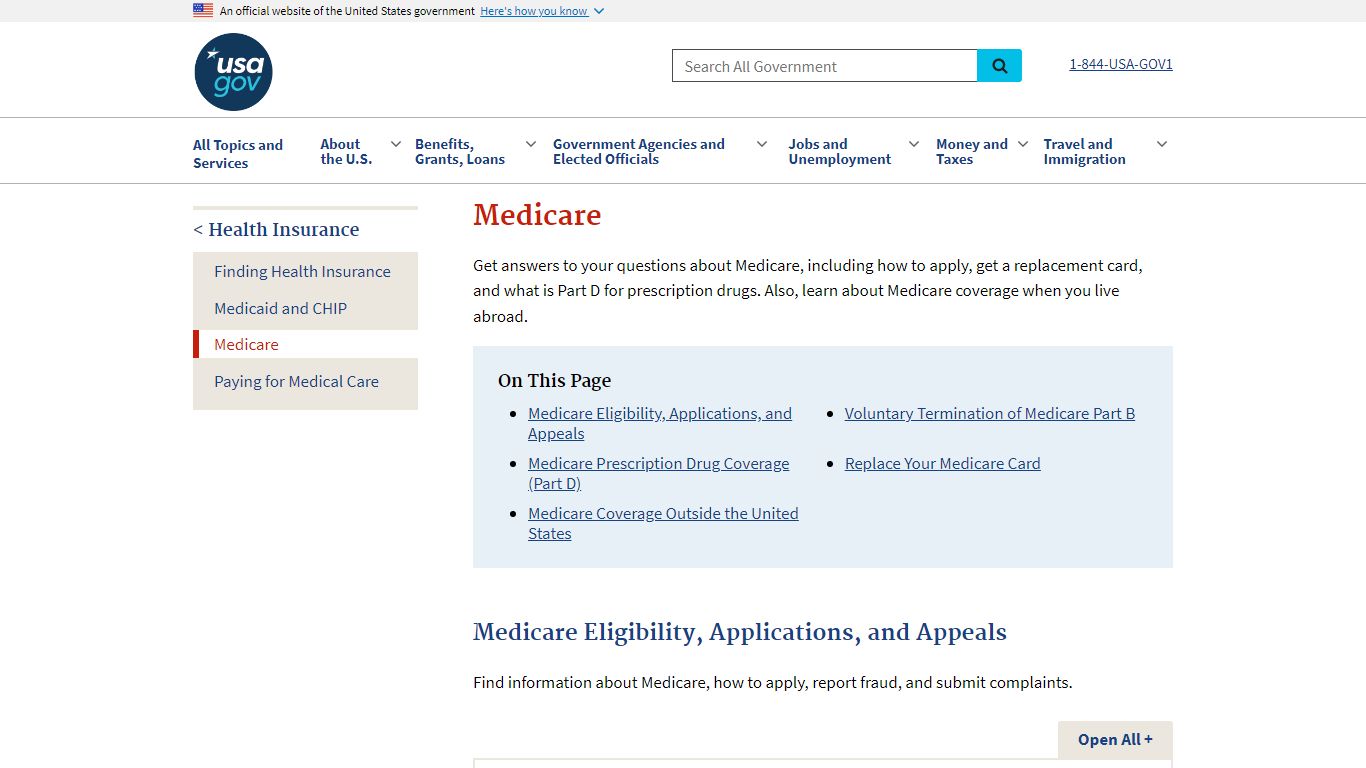Click the USAGov logo
The width and height of the screenshot is (1366, 768).
tap(233, 72)
